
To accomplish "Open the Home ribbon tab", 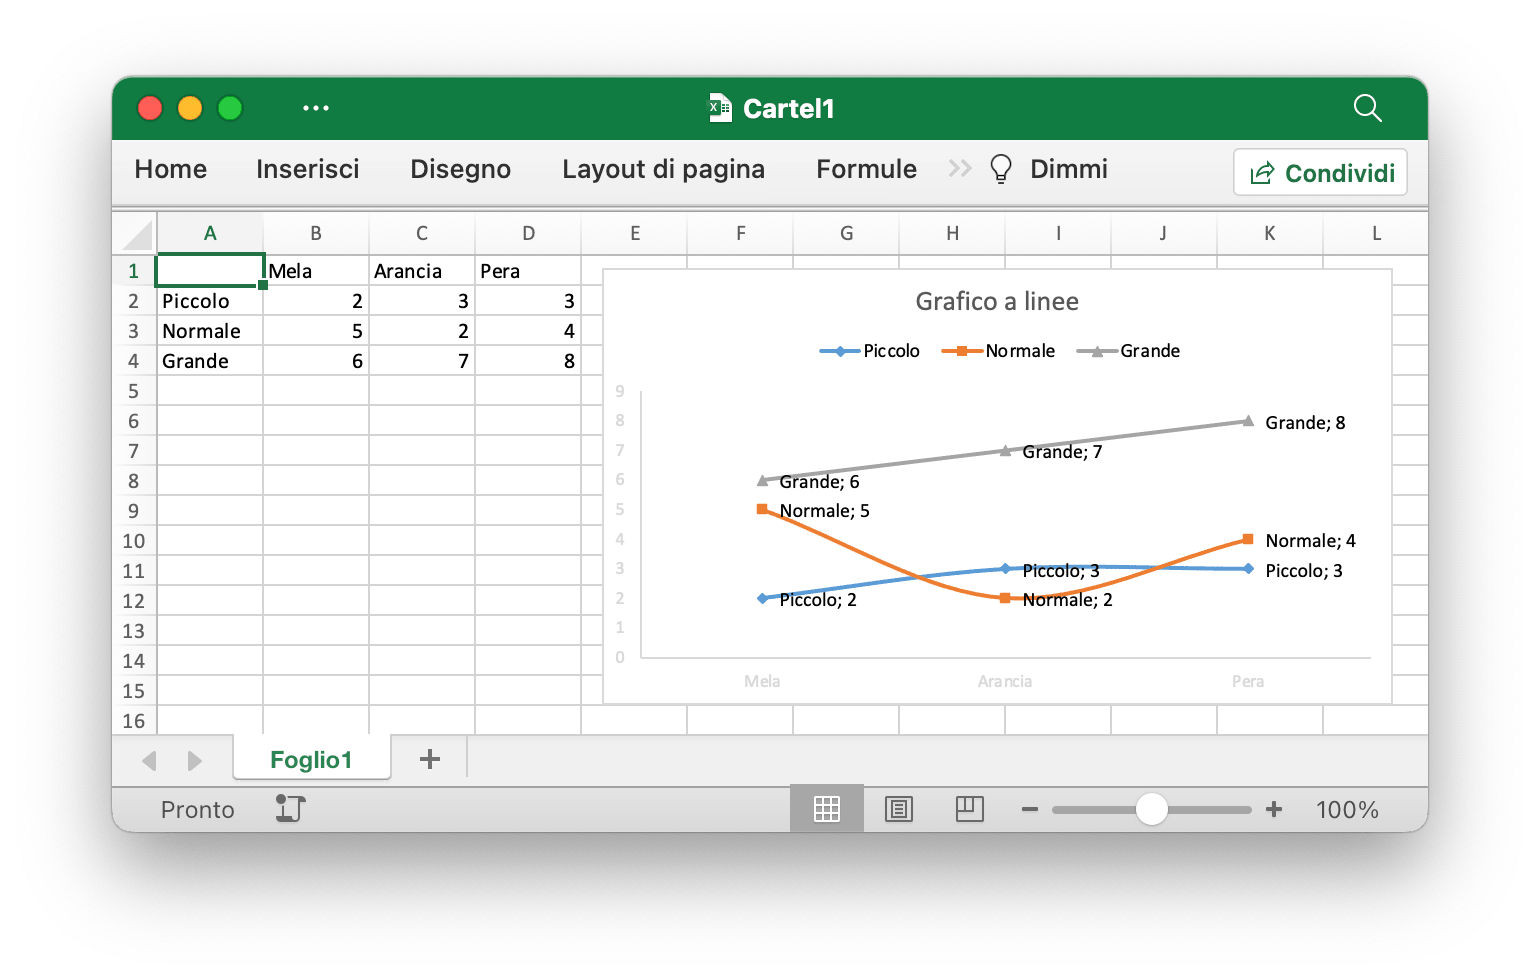I will 171,169.
